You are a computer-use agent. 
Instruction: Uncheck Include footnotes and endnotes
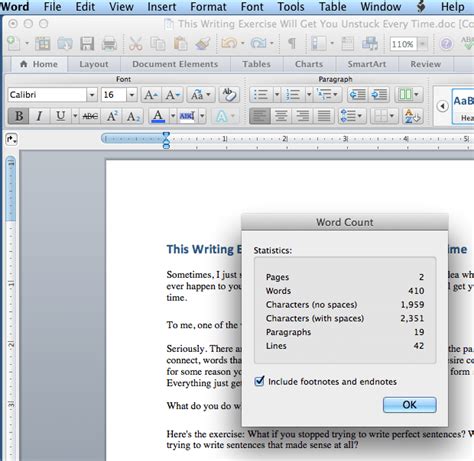(259, 381)
